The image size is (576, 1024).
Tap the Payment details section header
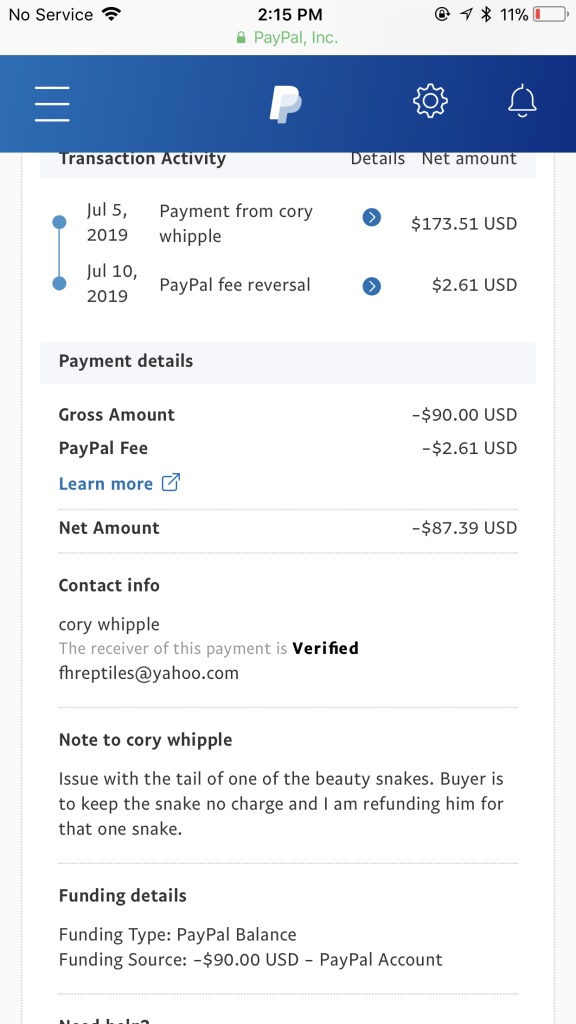tap(288, 362)
